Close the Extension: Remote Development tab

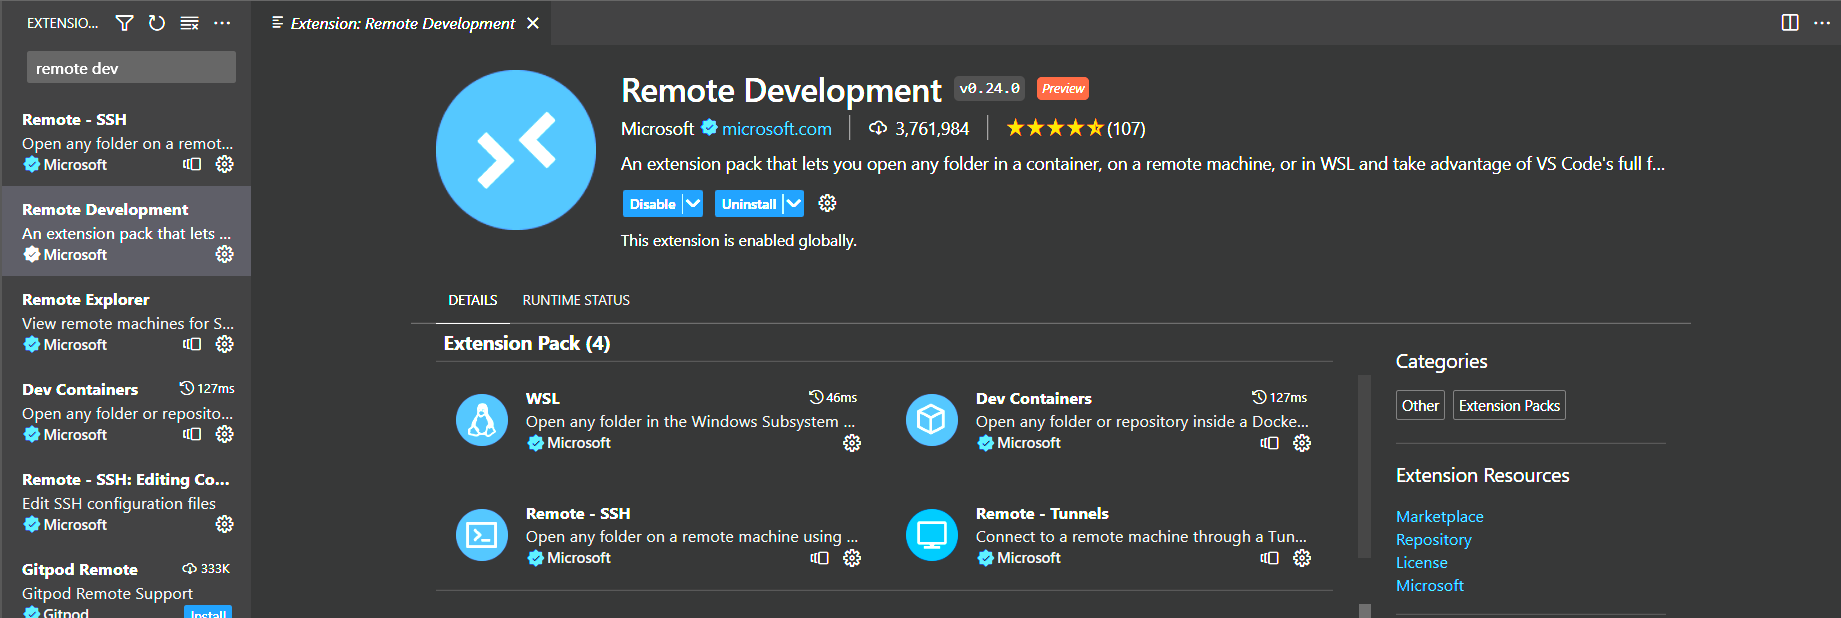coord(533,23)
